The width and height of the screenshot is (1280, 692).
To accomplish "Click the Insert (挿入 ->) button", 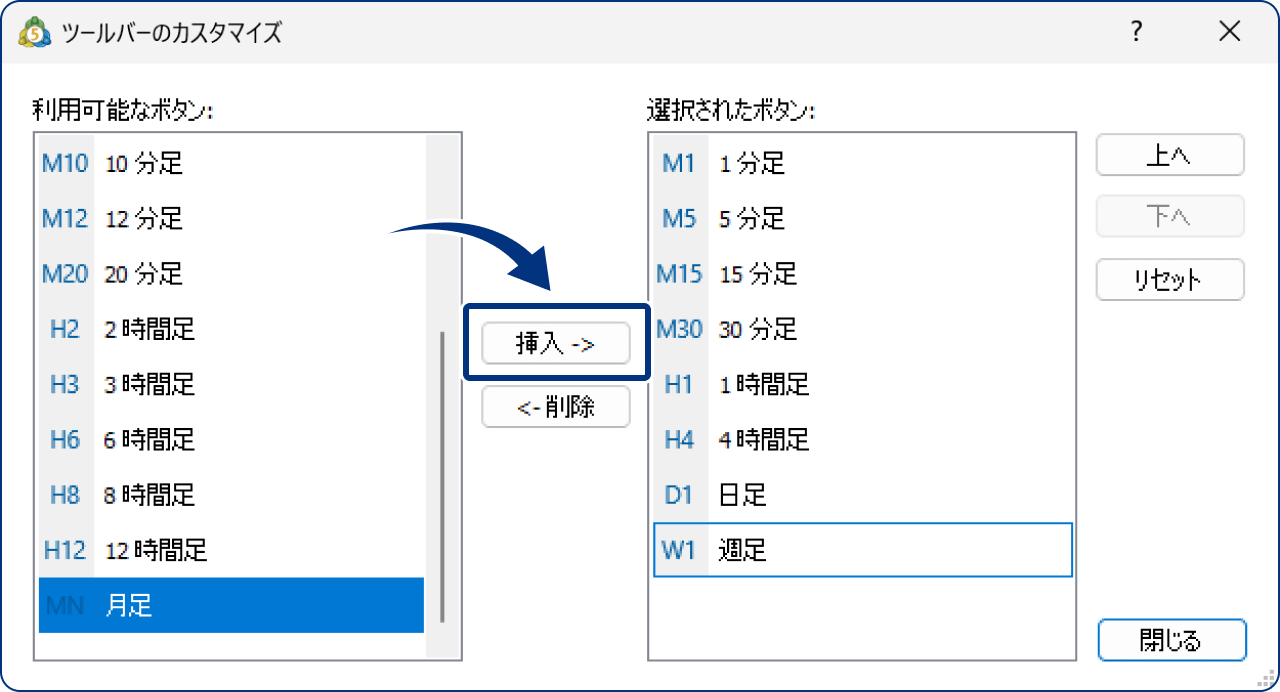I will 555,342.
